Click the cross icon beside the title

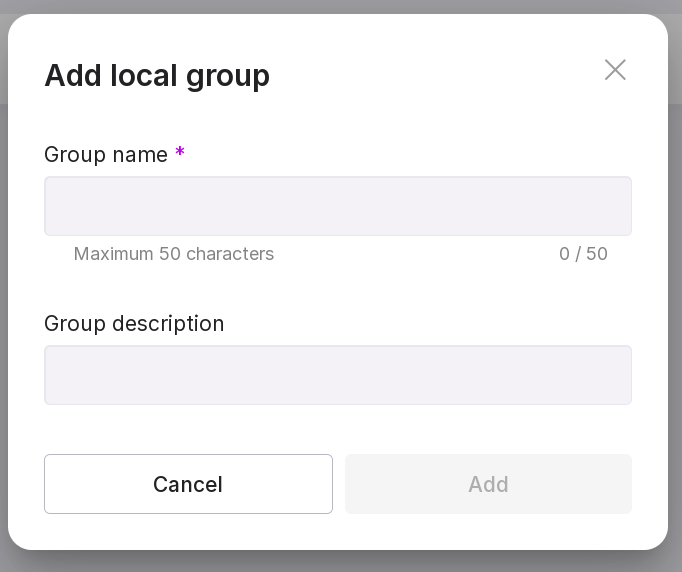click(x=615, y=70)
